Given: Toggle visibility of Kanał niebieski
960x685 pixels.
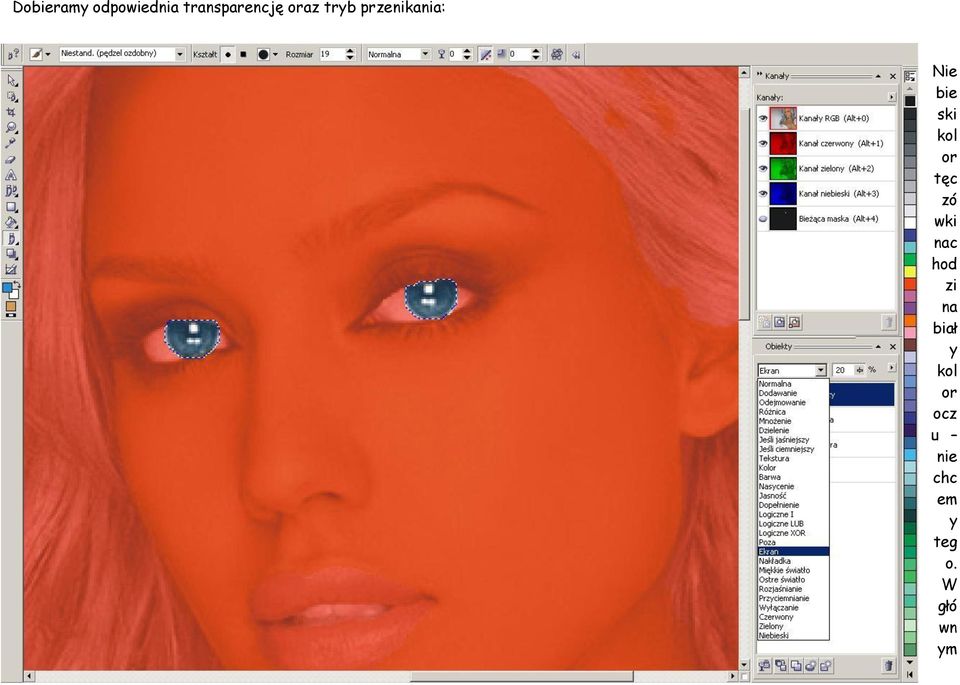Looking at the screenshot, I should [763, 193].
